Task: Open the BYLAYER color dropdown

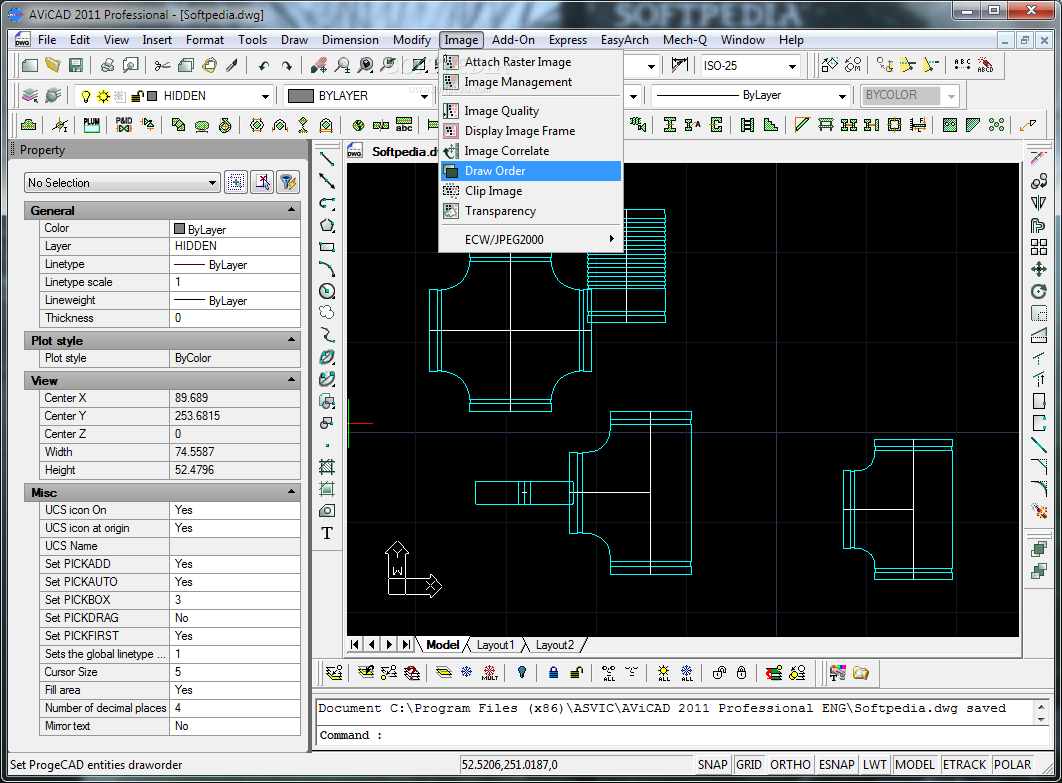Action: point(425,96)
